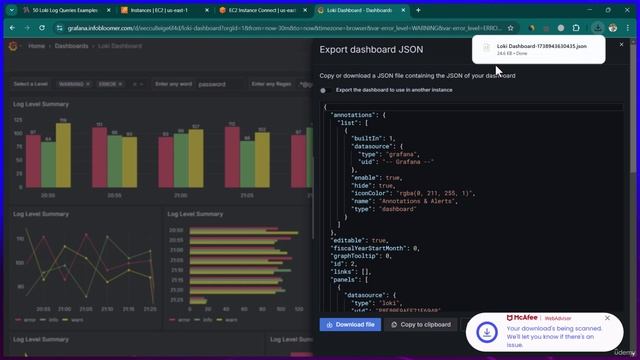Image resolution: width=640 pixels, height=360 pixels.
Task: Click the file icon in the download popup
Action: (x=486, y=49)
